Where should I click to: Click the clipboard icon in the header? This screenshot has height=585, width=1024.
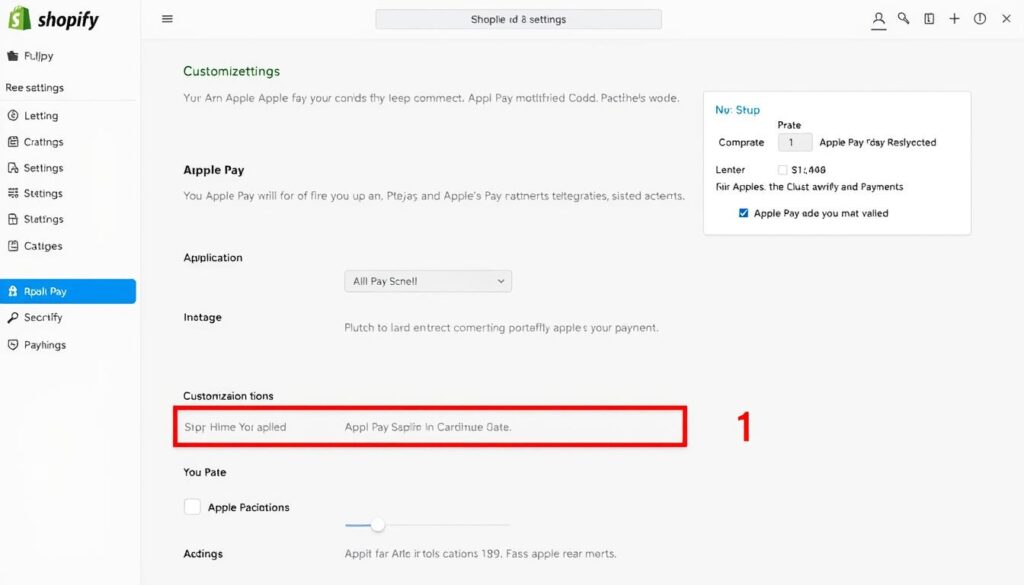coord(929,19)
